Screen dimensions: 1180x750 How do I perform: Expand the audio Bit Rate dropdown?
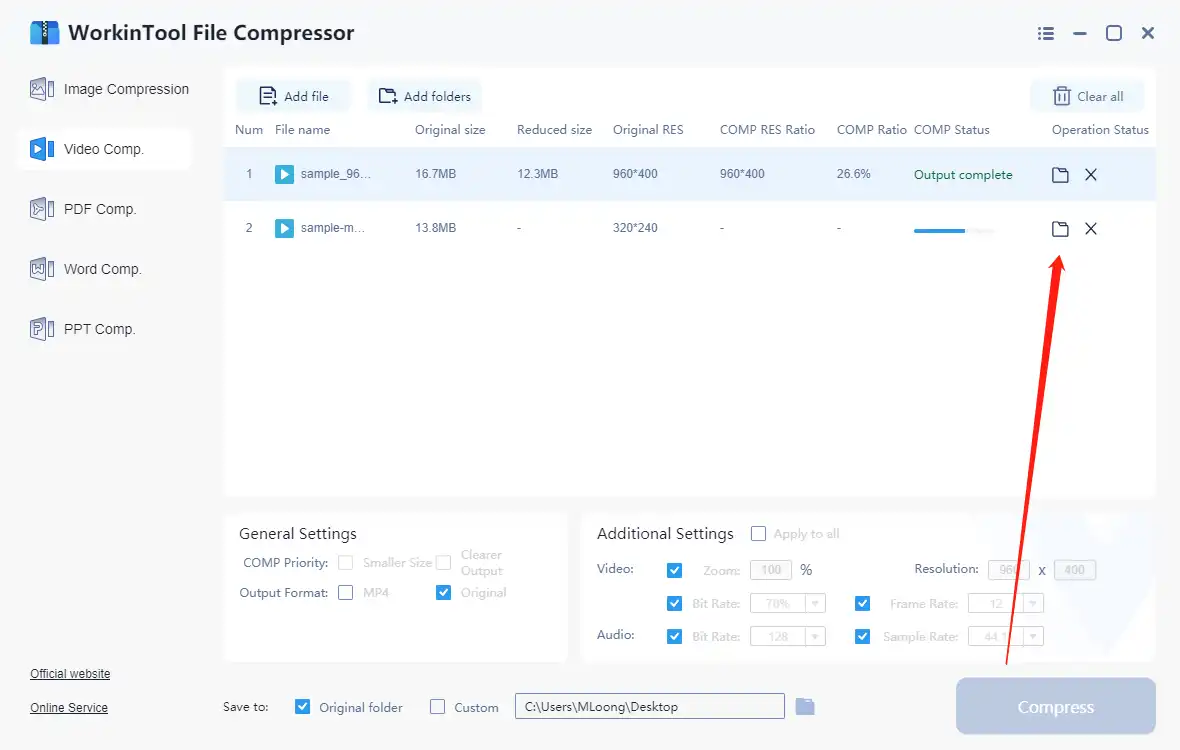pos(815,636)
